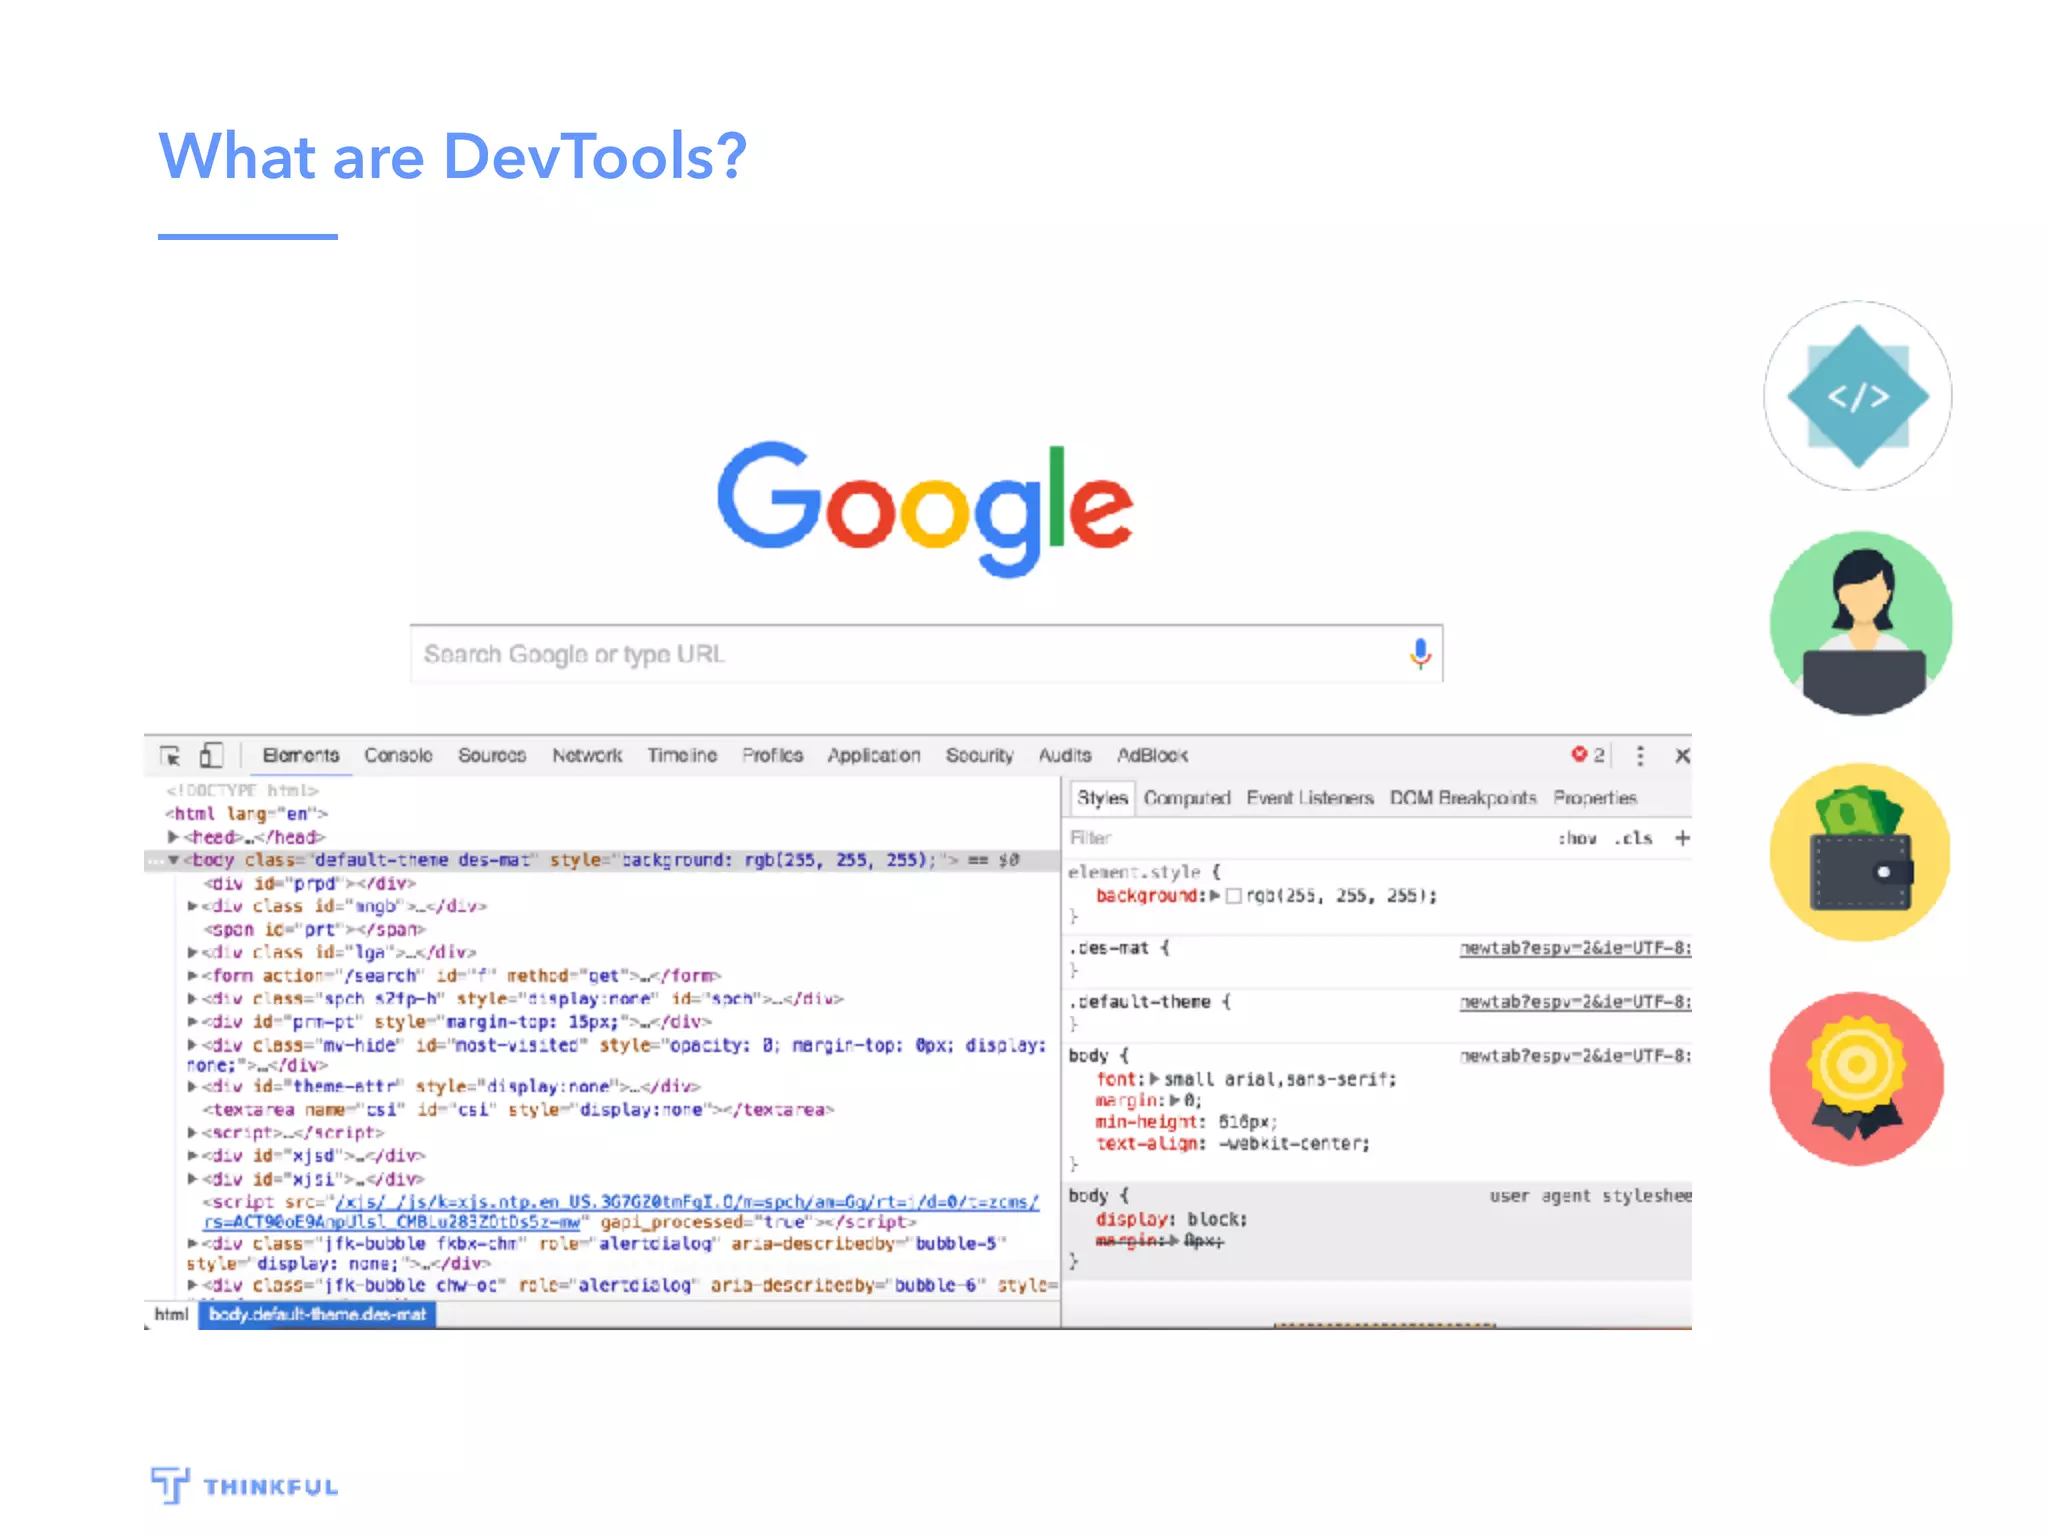Expand the background property value triangle
Image resolution: width=2048 pixels, height=1536 pixels.
tap(1215, 896)
